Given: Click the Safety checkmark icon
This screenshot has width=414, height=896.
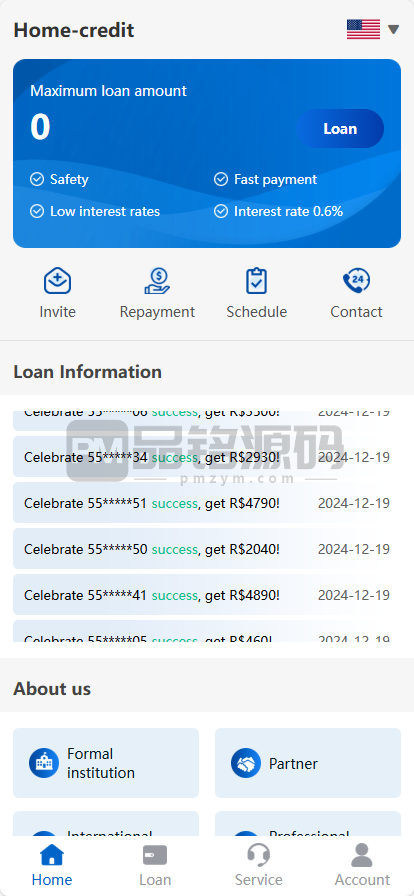Looking at the screenshot, I should coord(37,179).
